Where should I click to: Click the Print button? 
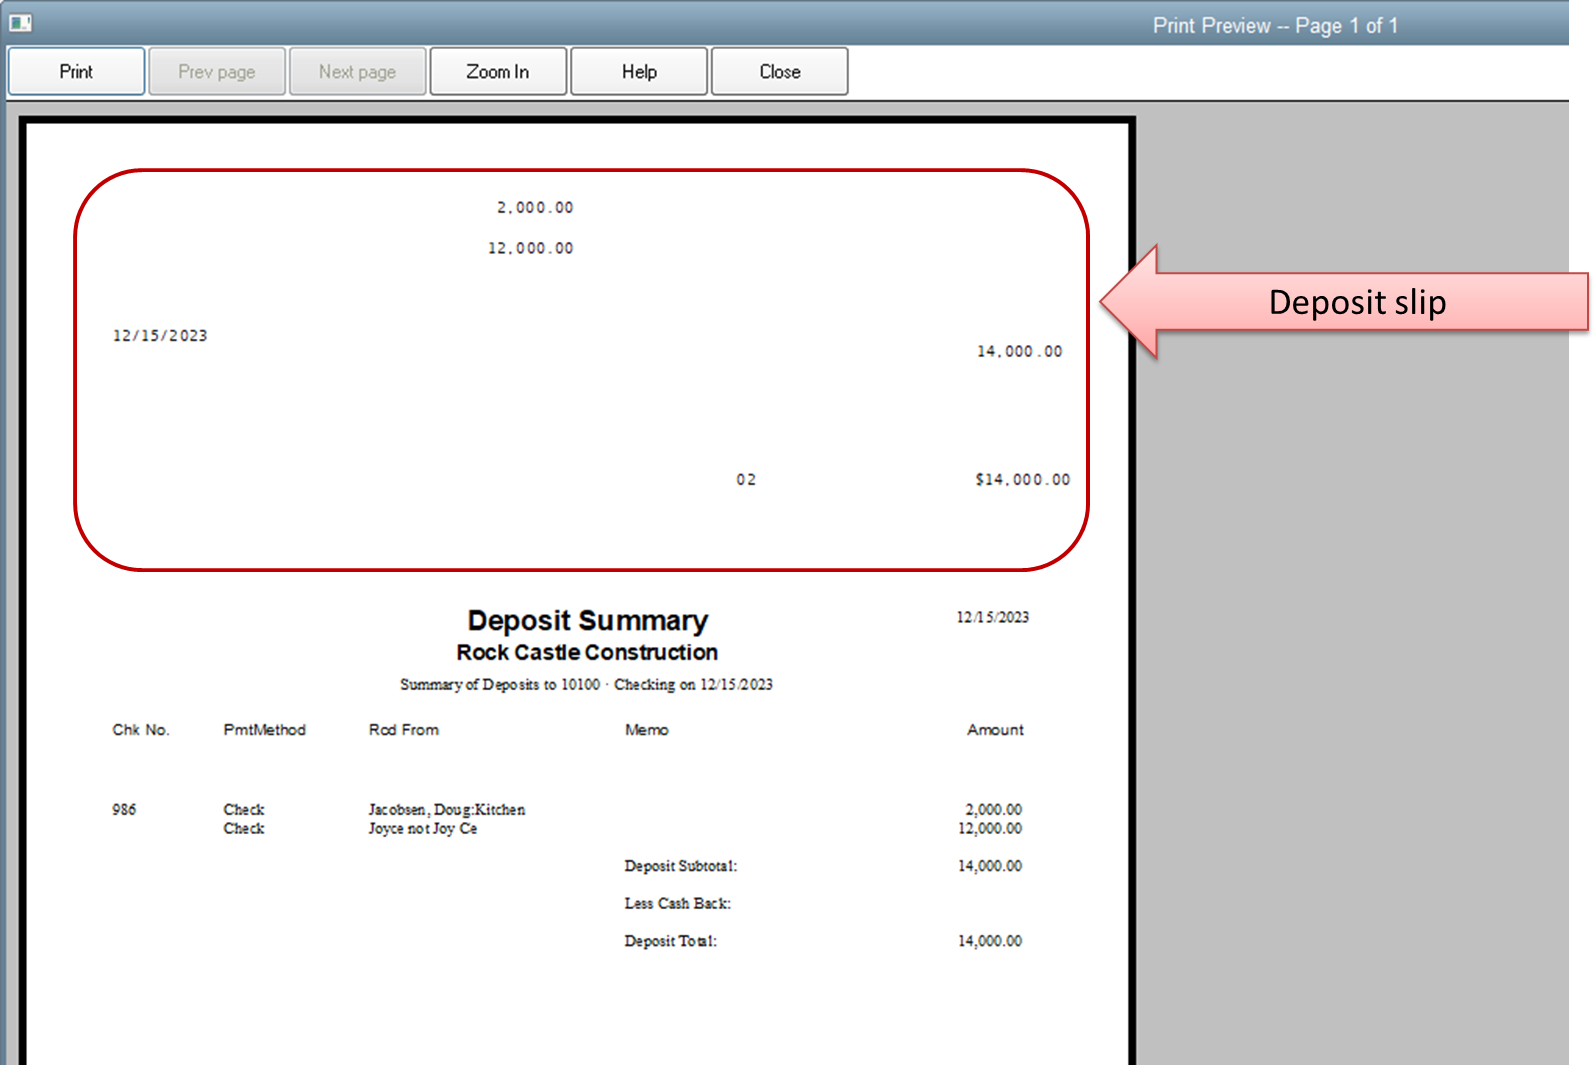click(76, 72)
